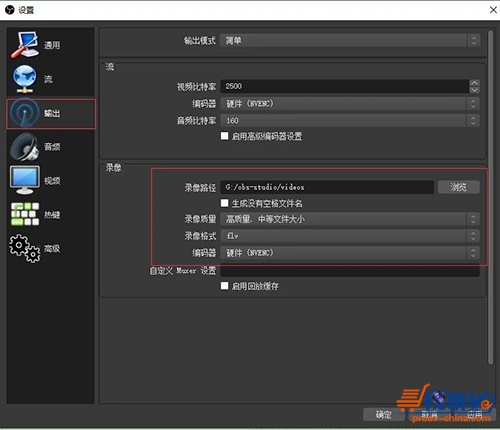Click the 录像路径 path input field

pos(327,187)
